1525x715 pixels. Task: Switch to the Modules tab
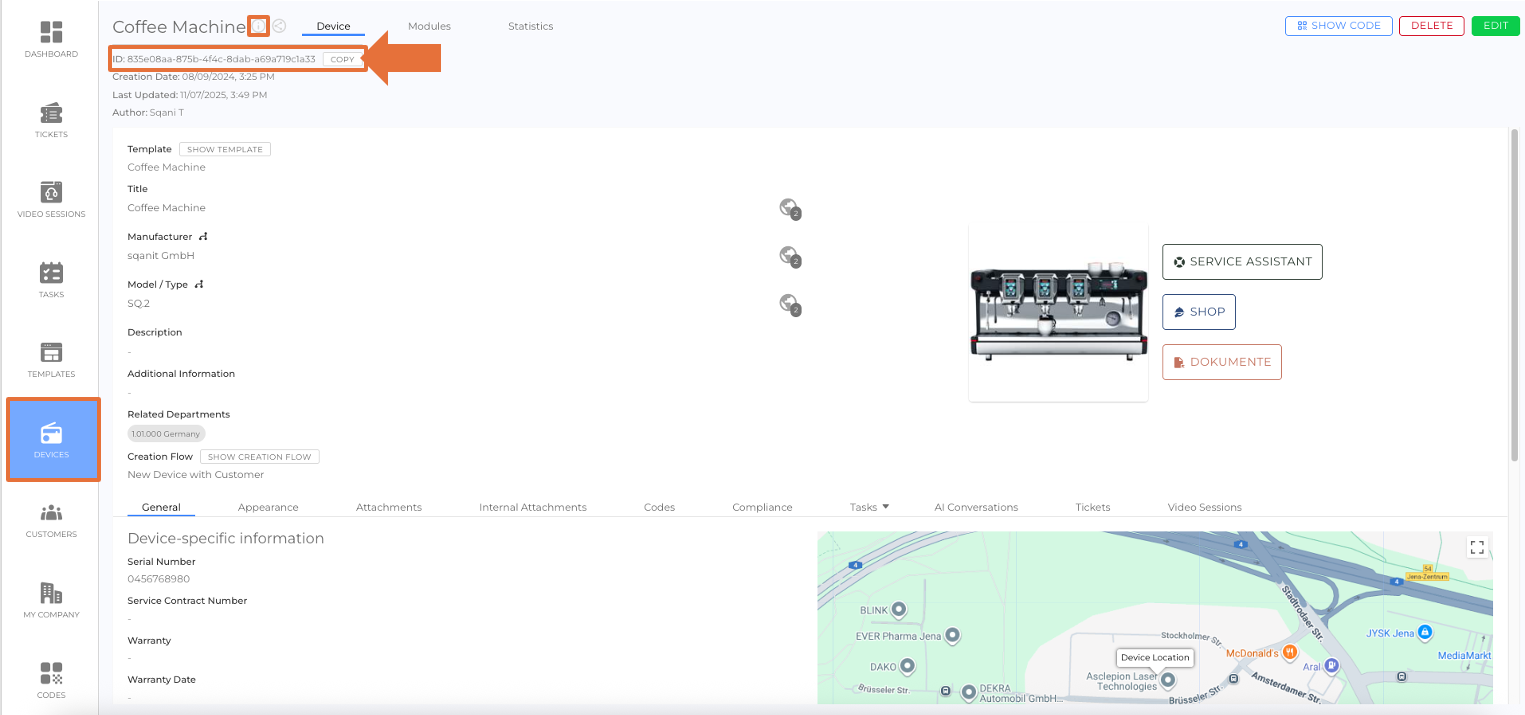(429, 26)
